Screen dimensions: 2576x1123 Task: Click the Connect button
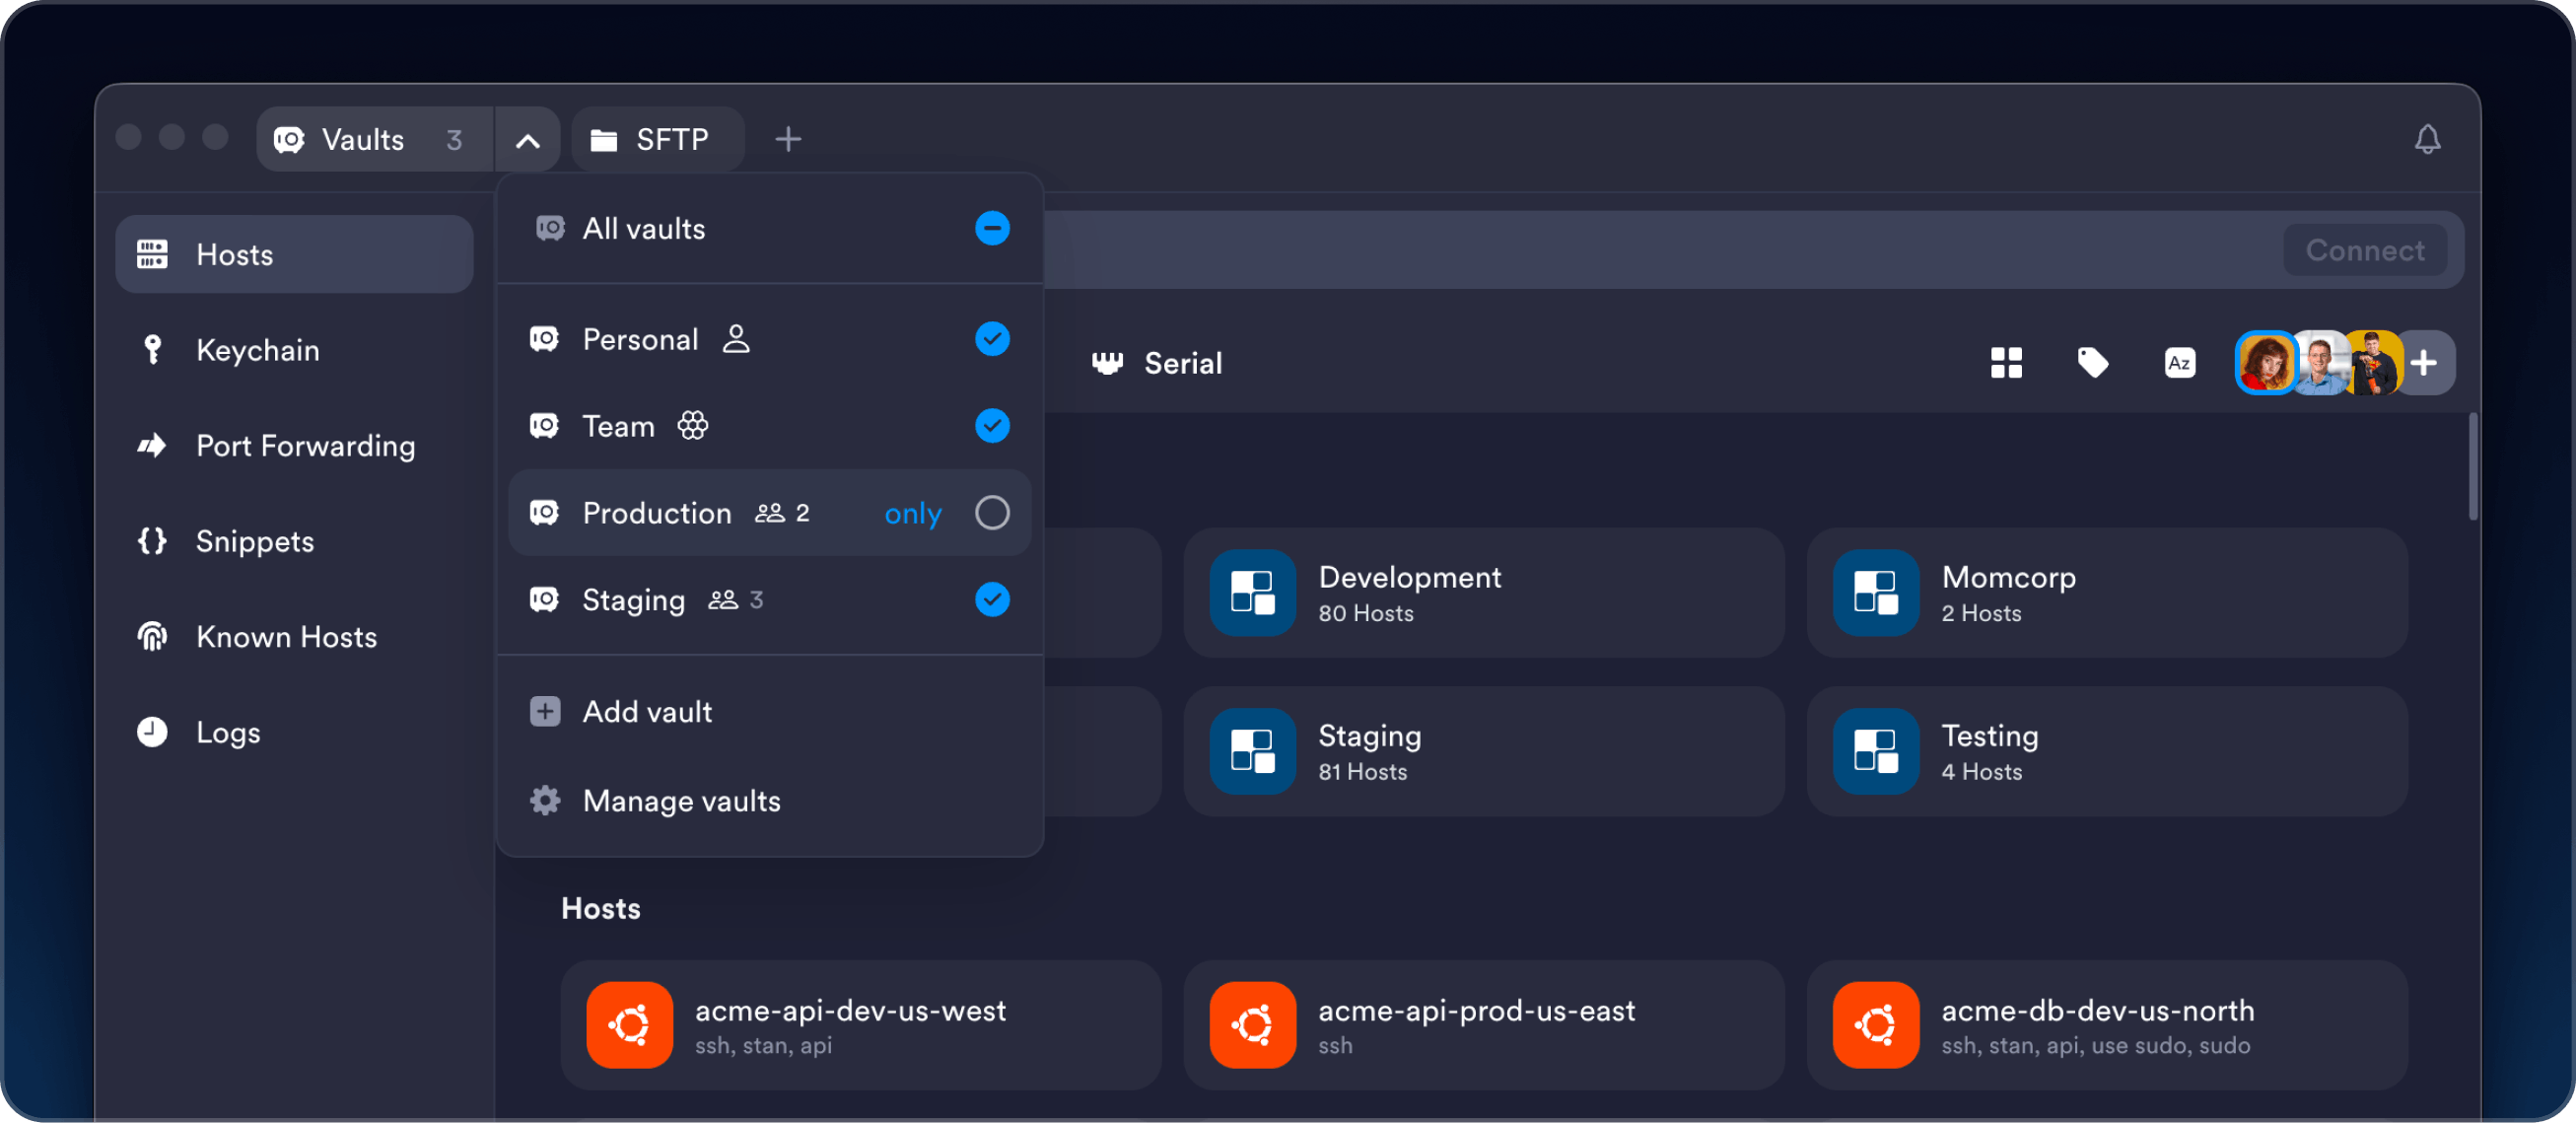coord(2365,250)
